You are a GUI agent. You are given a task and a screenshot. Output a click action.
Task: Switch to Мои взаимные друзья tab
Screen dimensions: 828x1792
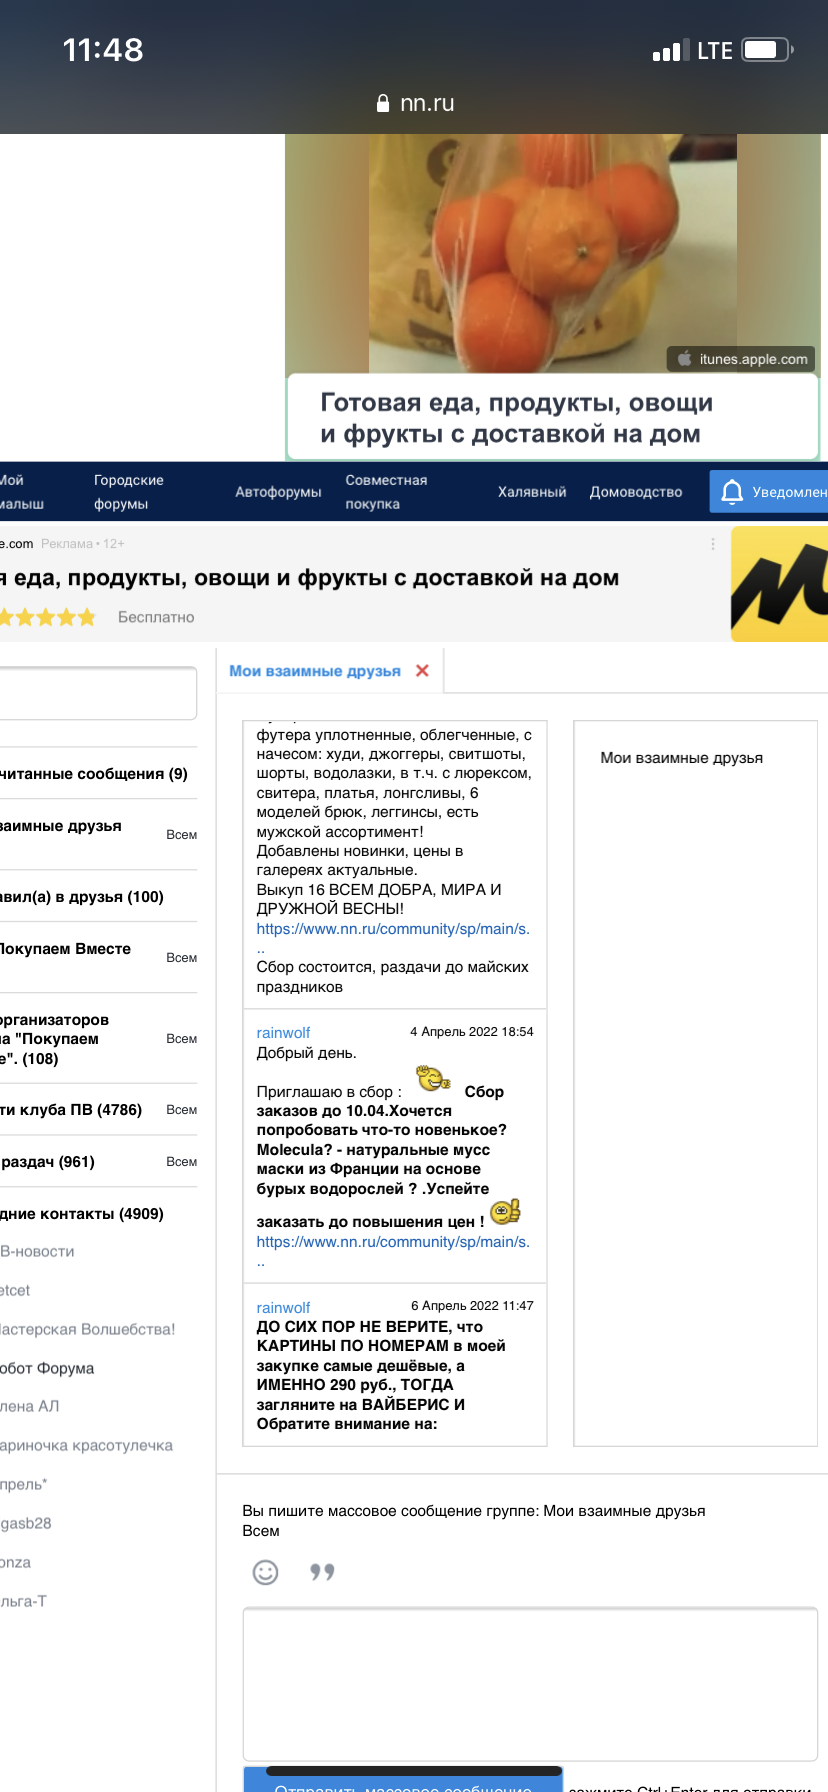[x=314, y=671]
